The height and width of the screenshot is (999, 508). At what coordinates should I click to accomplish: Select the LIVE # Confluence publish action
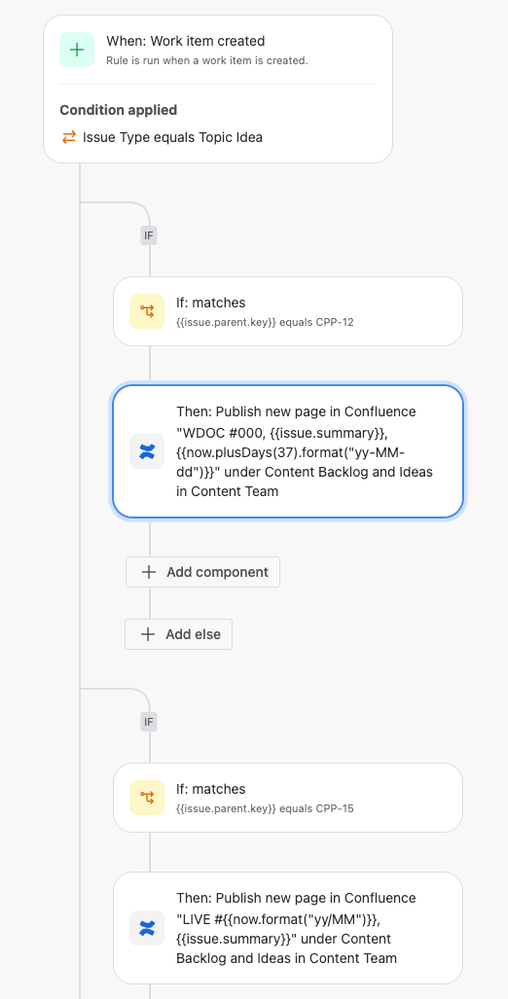tap(288, 928)
